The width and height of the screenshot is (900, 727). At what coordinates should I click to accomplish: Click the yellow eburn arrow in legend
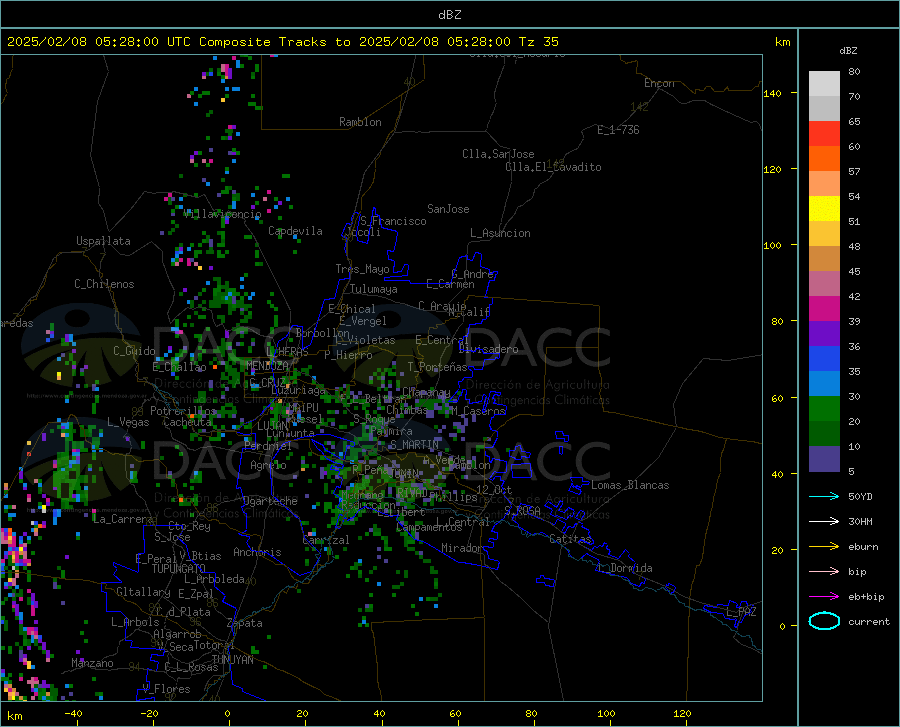824,546
